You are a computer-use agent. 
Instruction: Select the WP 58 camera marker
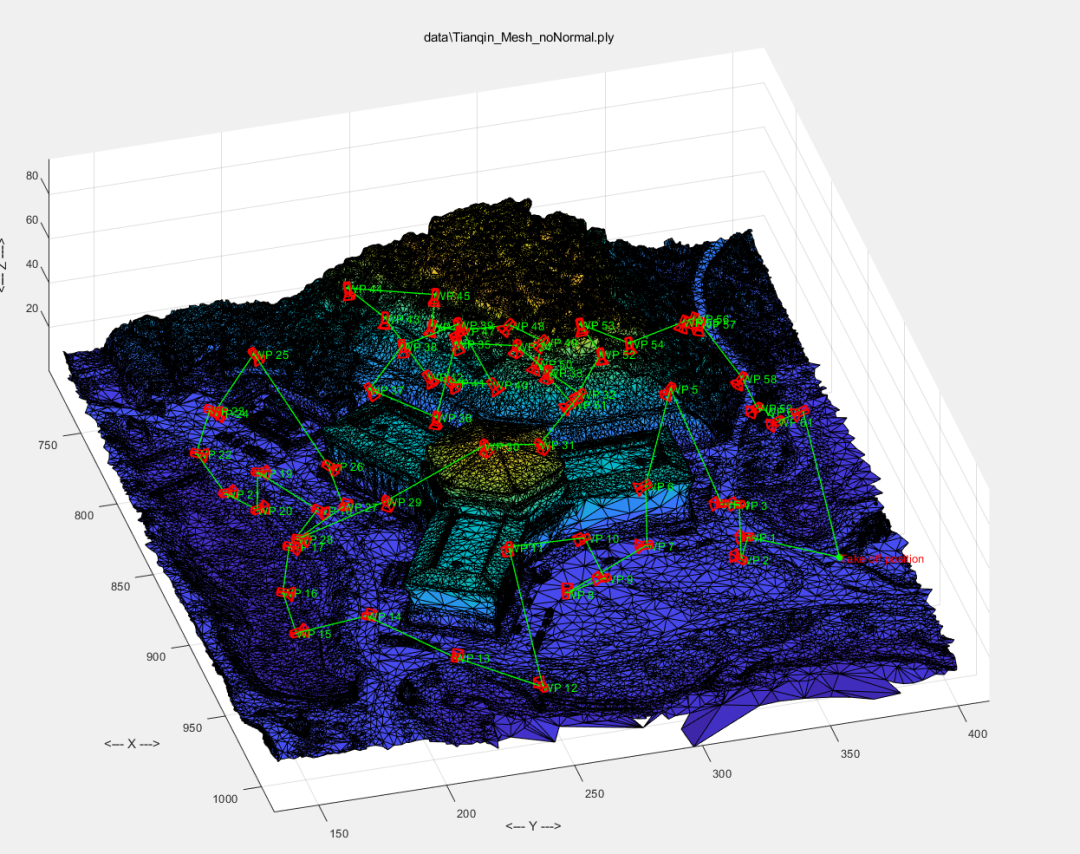(x=742, y=380)
